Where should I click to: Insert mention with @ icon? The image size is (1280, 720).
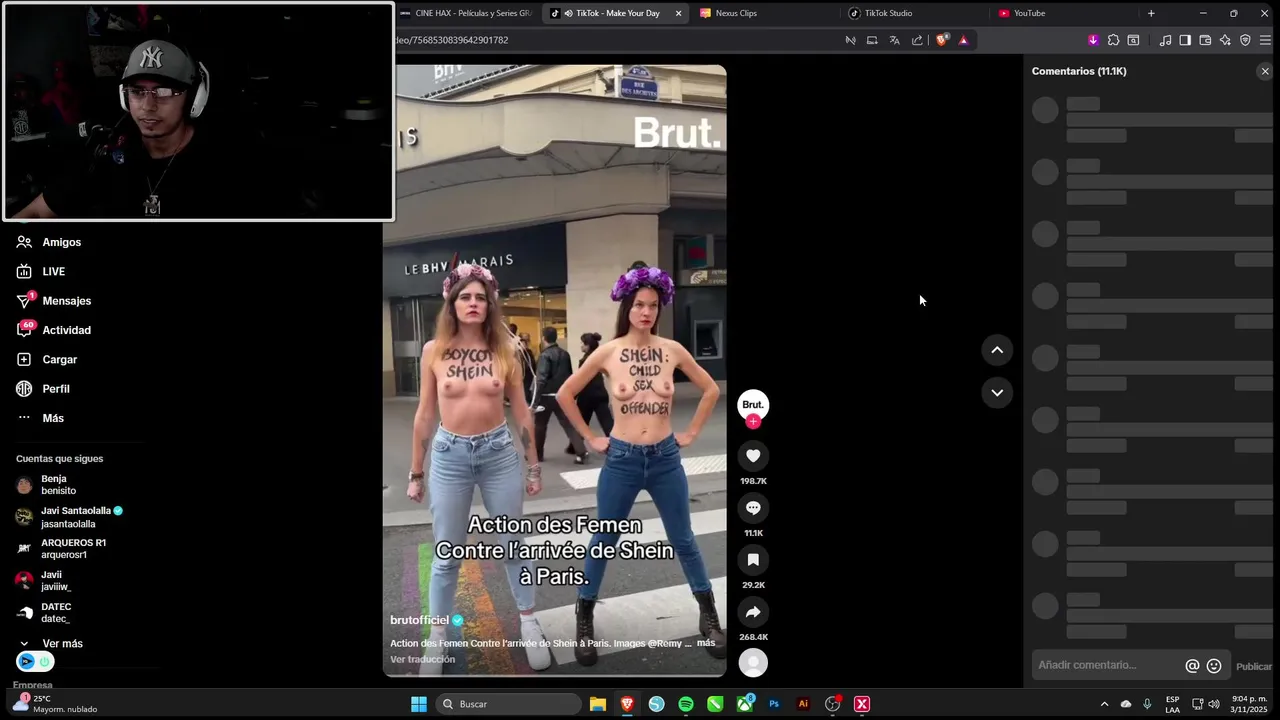(1192, 666)
